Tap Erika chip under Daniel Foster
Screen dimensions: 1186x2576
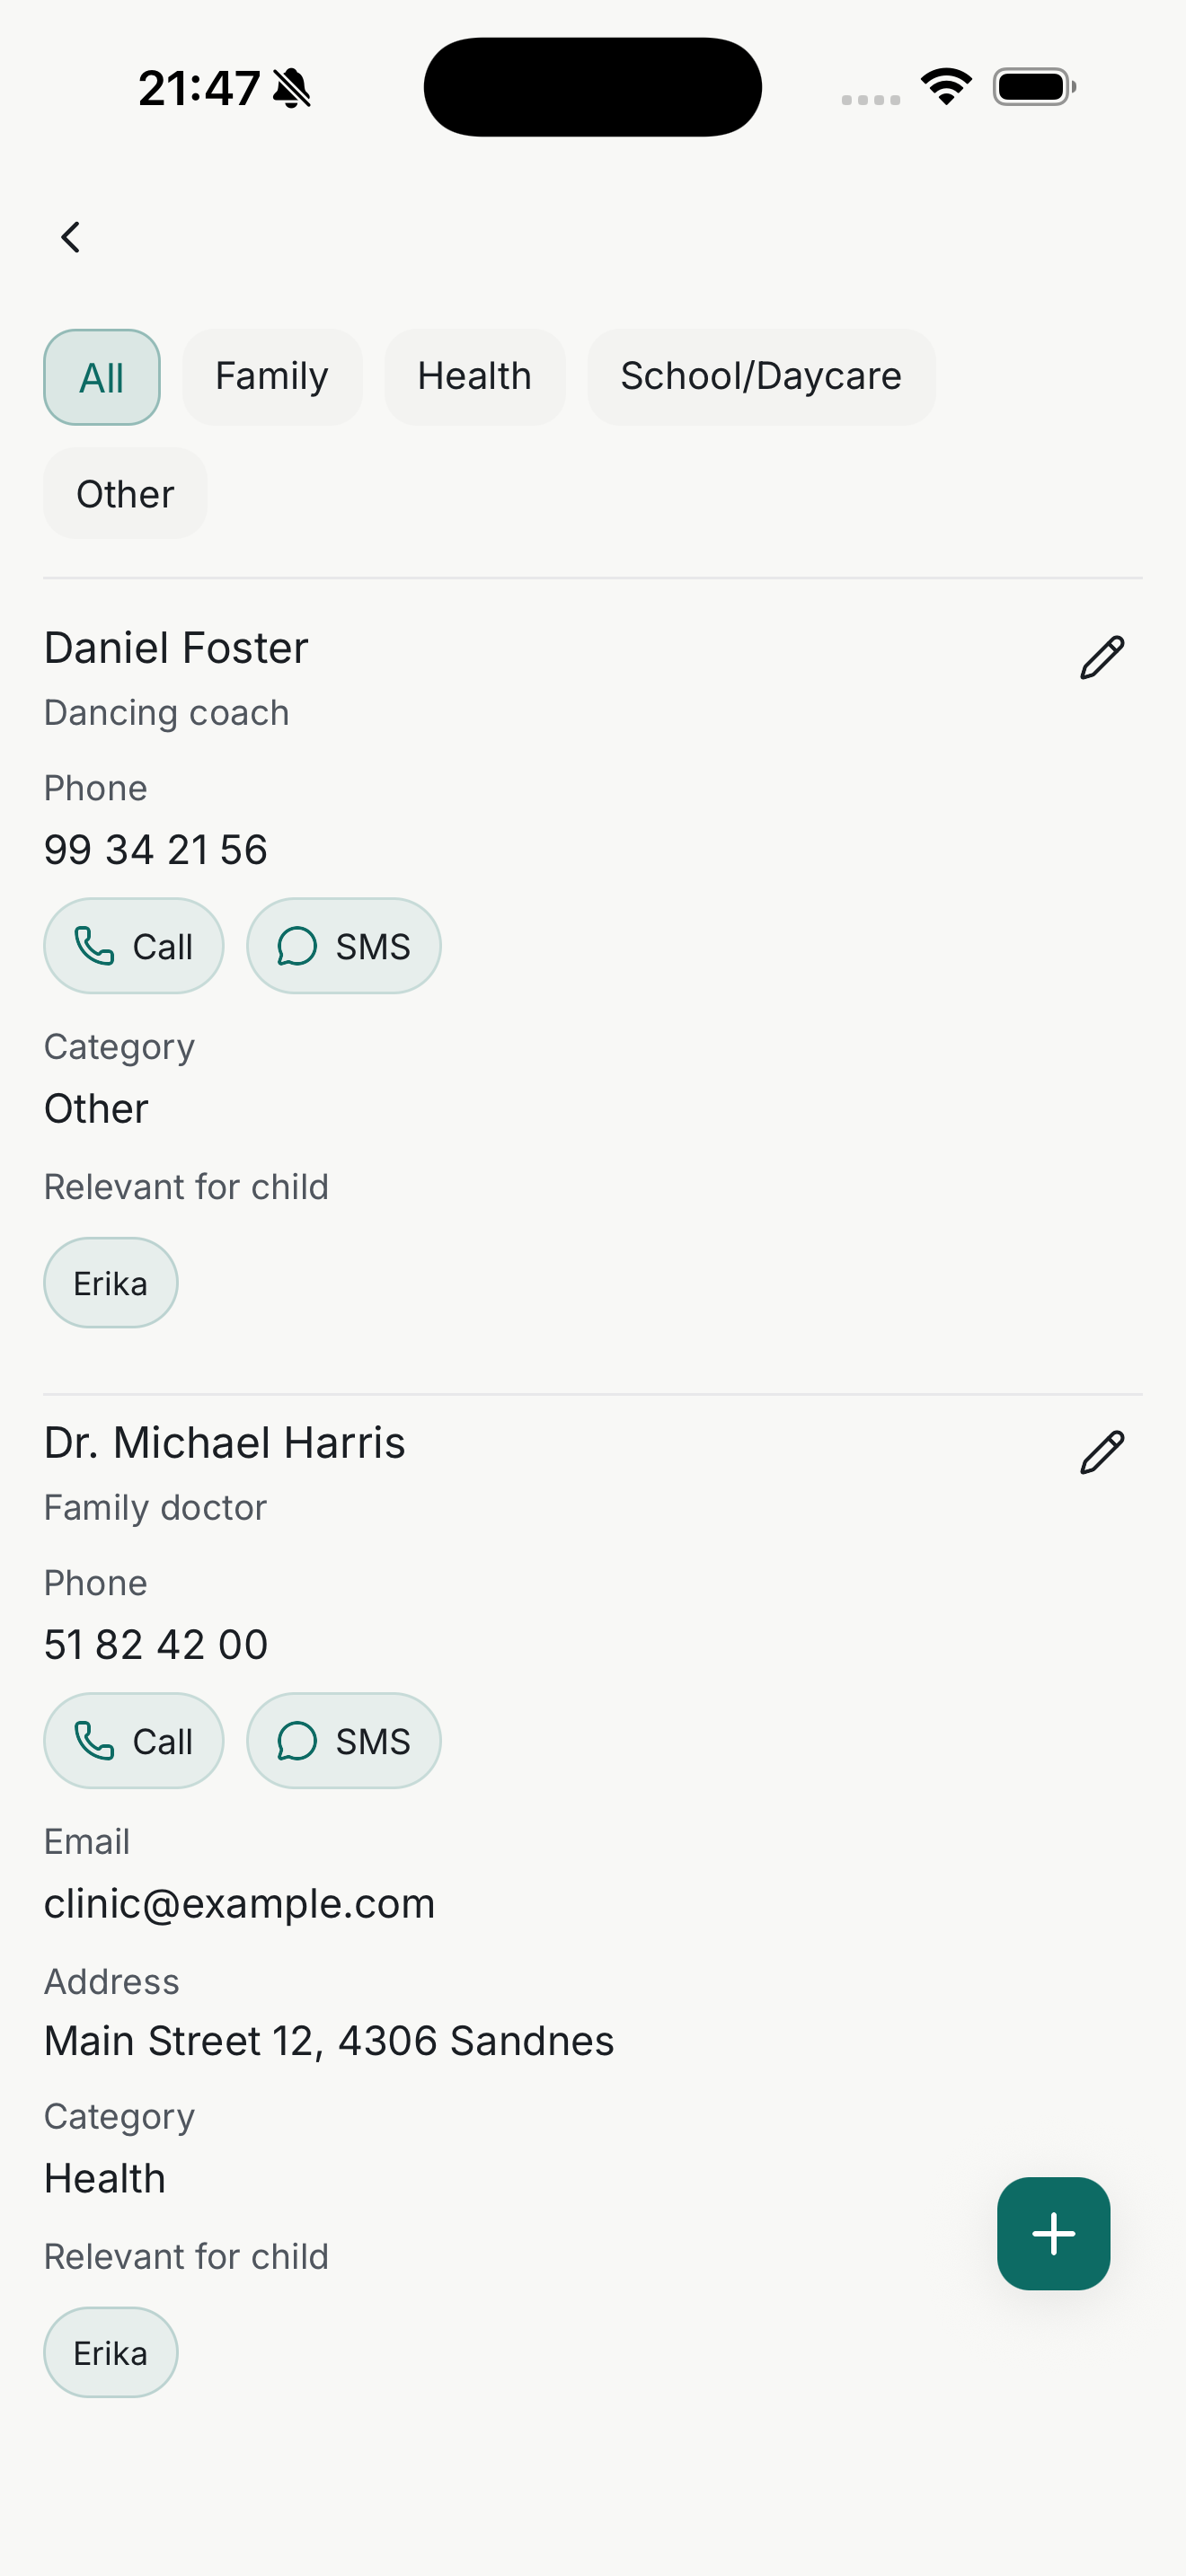coord(111,1283)
